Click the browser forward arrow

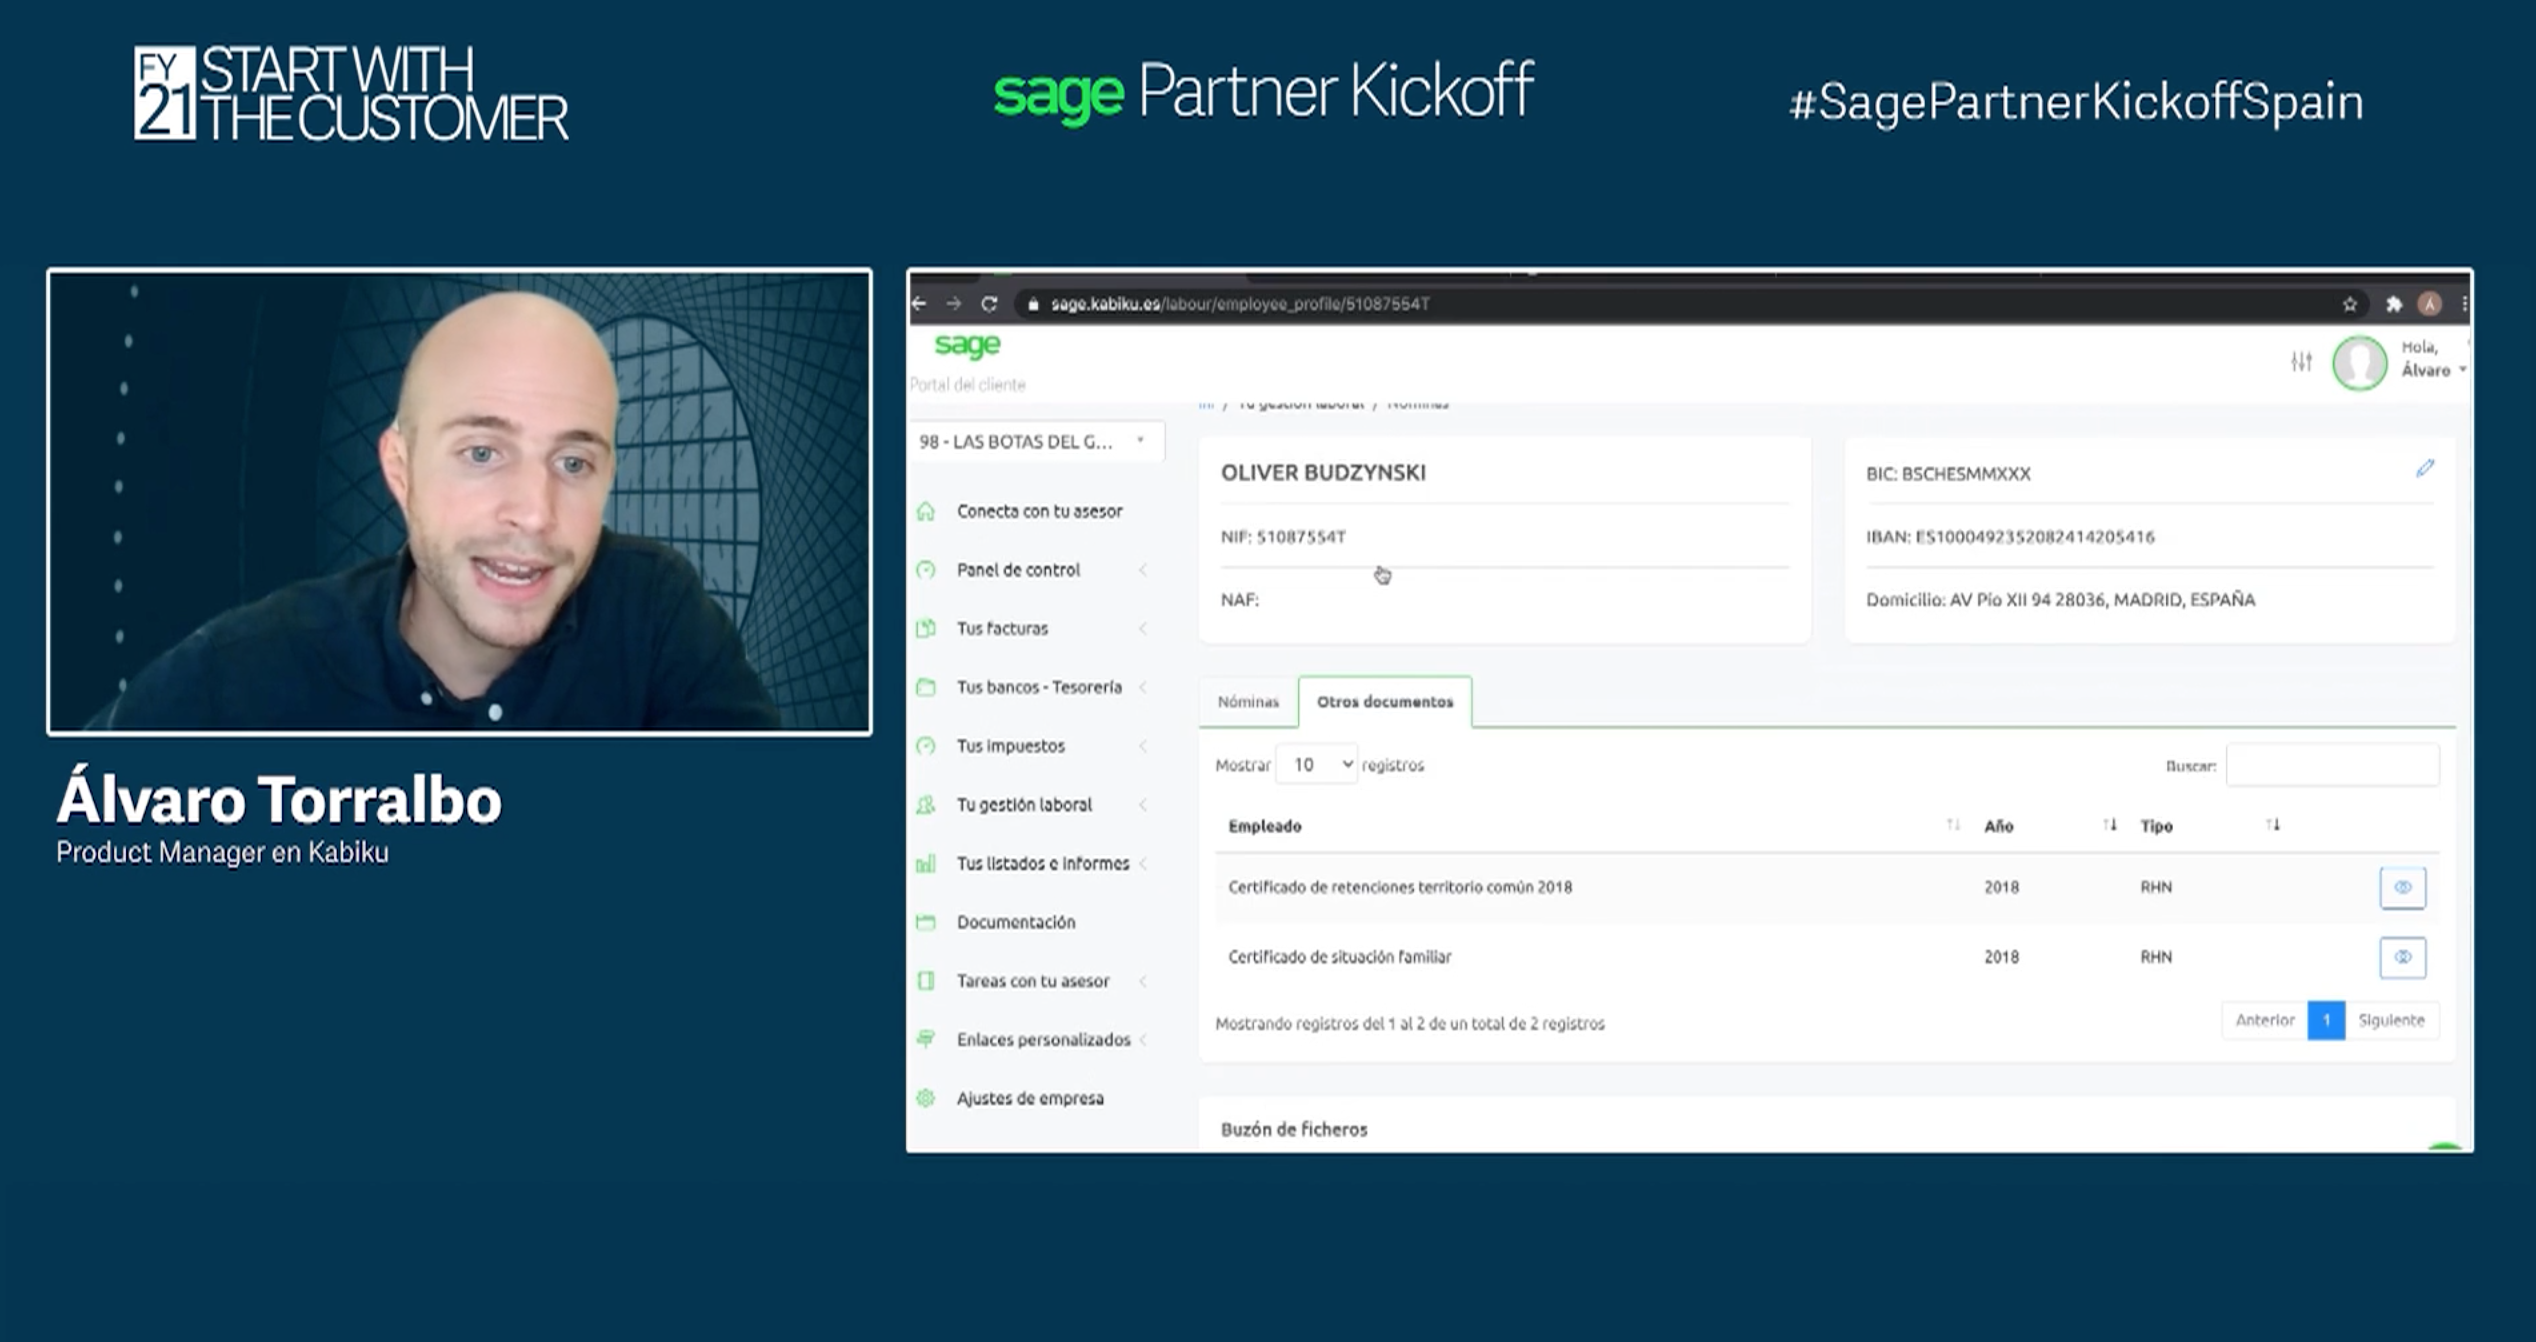[x=954, y=304]
